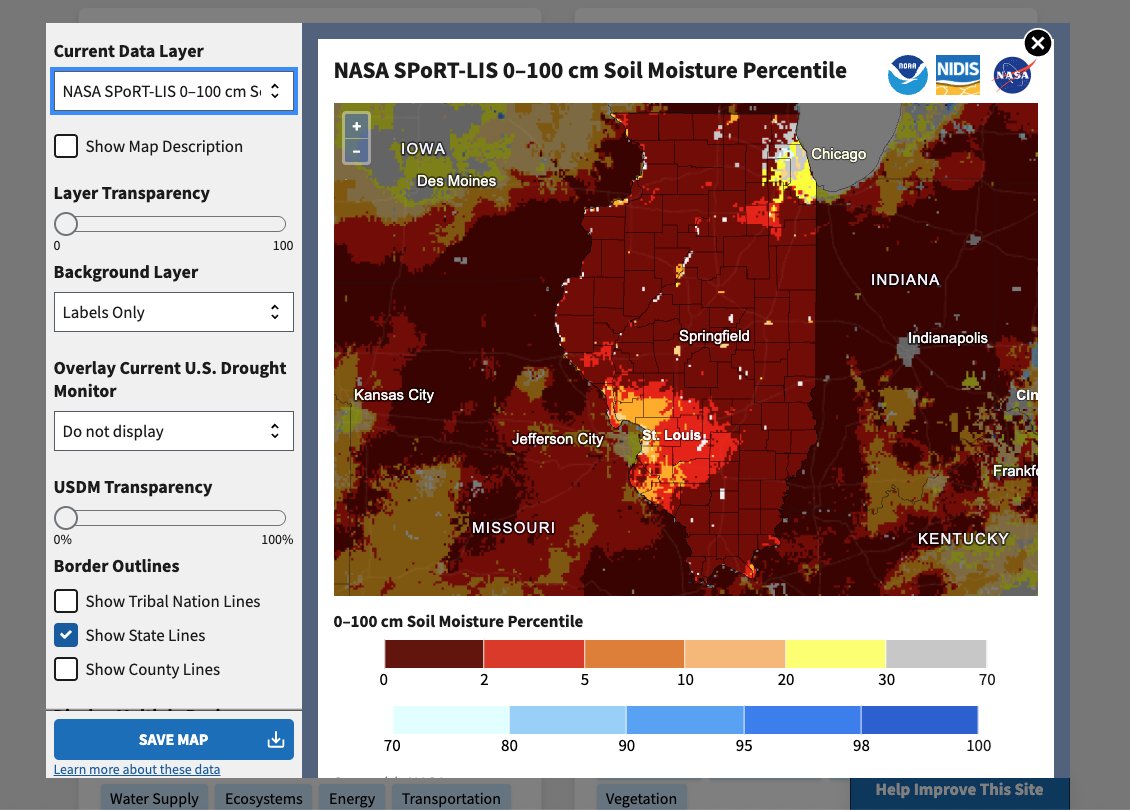Click the map zoom in plus button
Image resolution: width=1130 pixels, height=810 pixels.
tap(356, 126)
